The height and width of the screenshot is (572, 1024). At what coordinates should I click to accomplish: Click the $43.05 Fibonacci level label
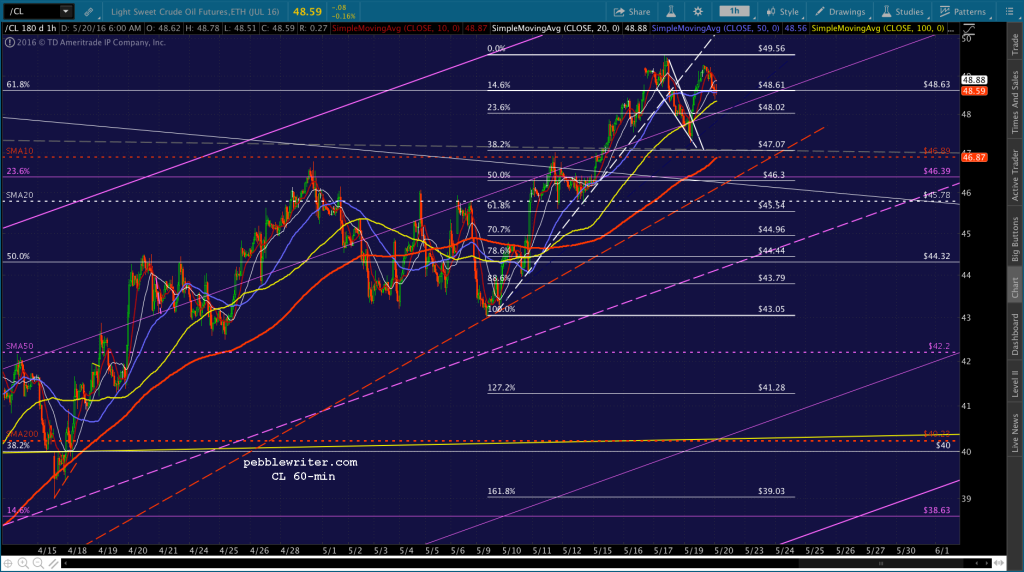(x=771, y=309)
